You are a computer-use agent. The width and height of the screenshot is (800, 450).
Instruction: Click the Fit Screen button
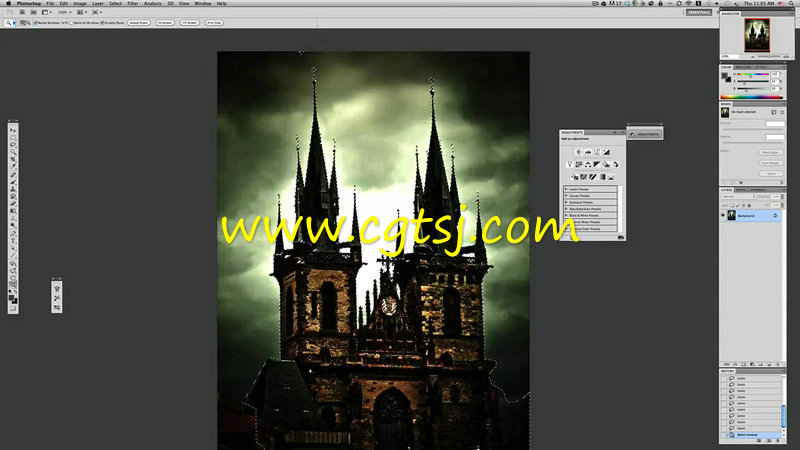(165, 22)
